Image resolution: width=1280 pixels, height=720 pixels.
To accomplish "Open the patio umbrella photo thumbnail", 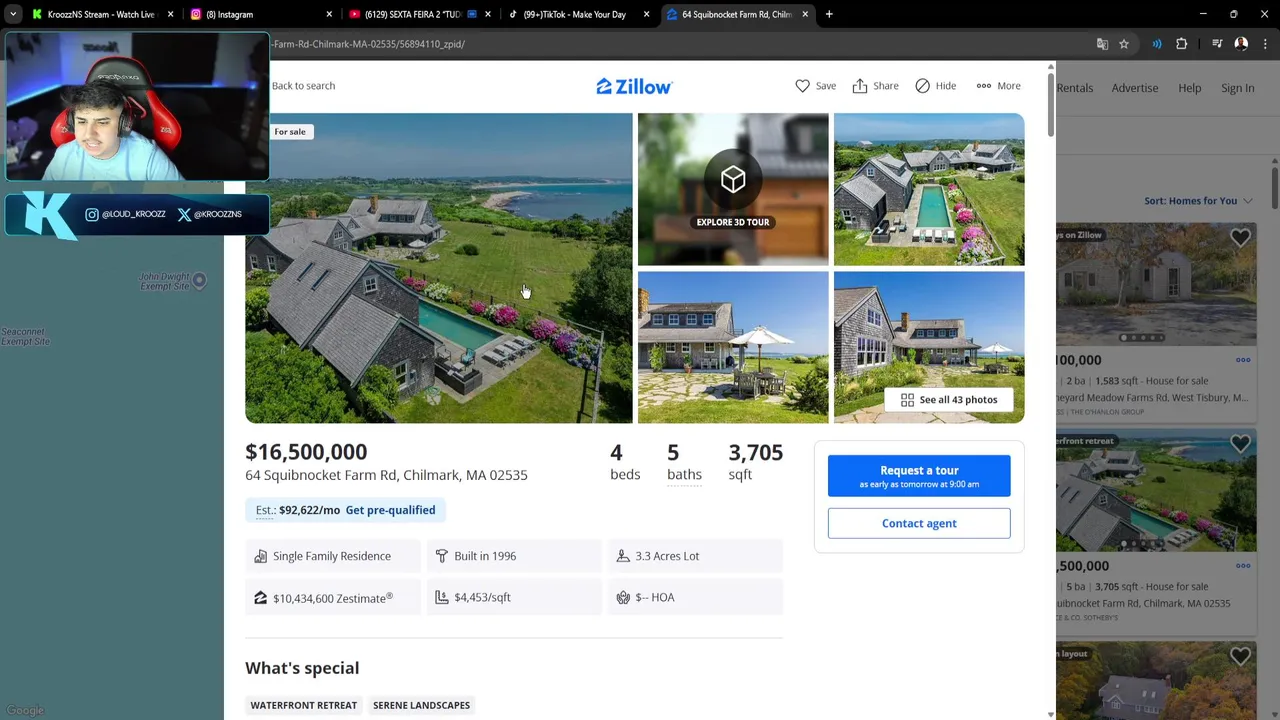I will click(733, 347).
